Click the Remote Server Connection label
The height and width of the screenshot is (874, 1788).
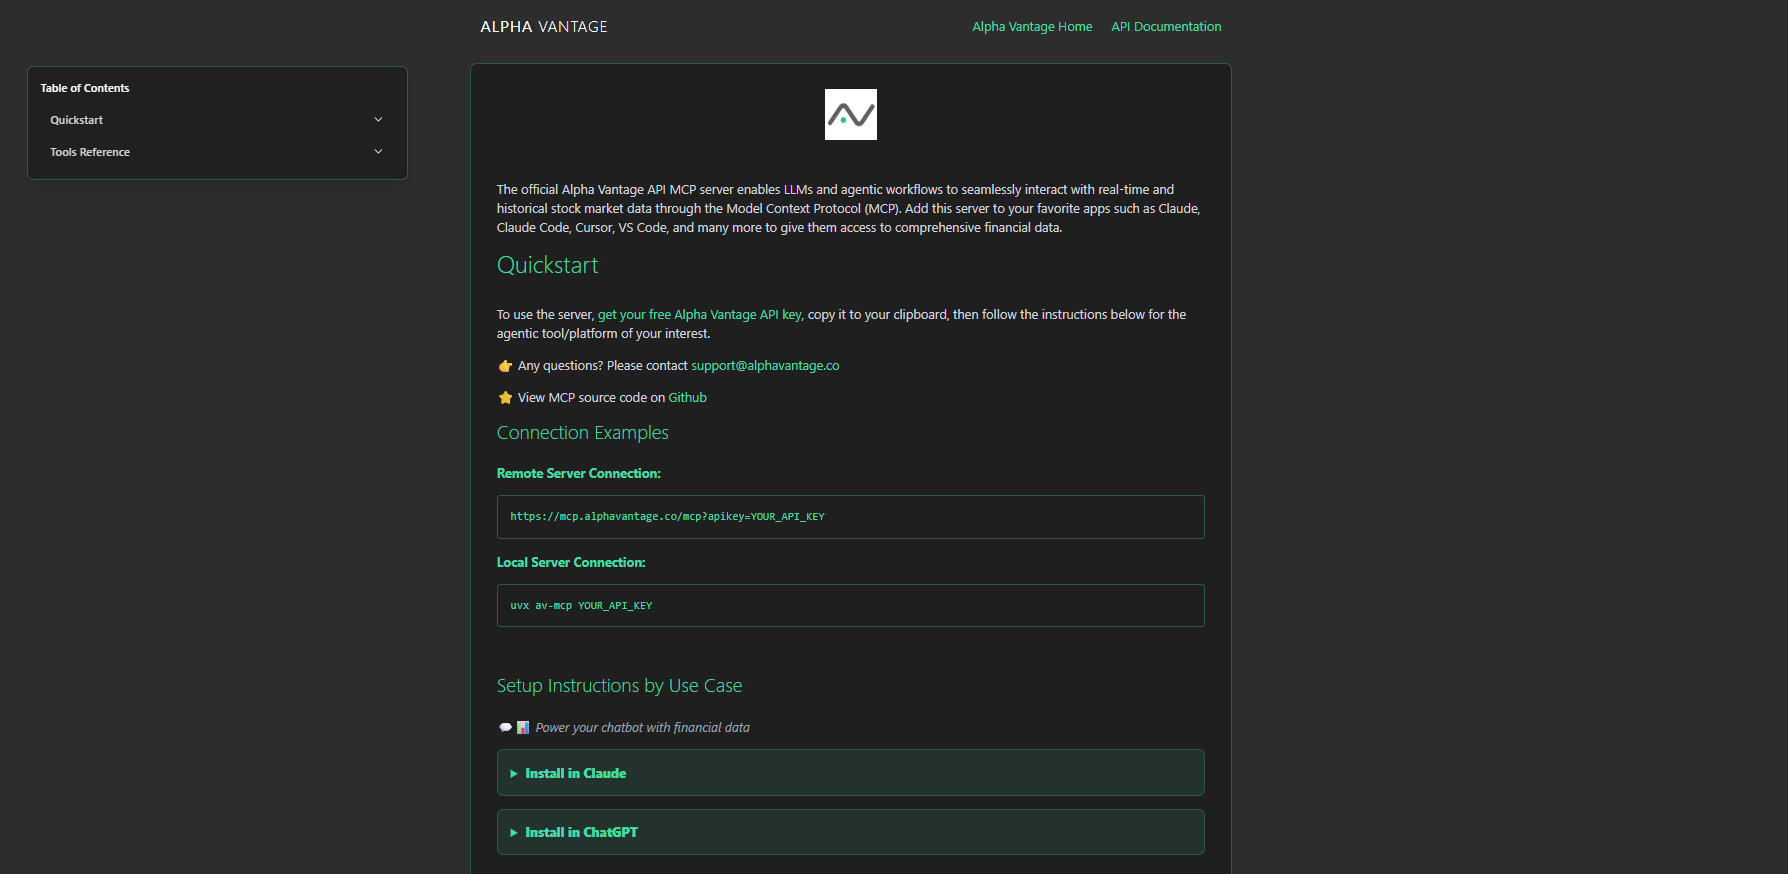coord(579,474)
